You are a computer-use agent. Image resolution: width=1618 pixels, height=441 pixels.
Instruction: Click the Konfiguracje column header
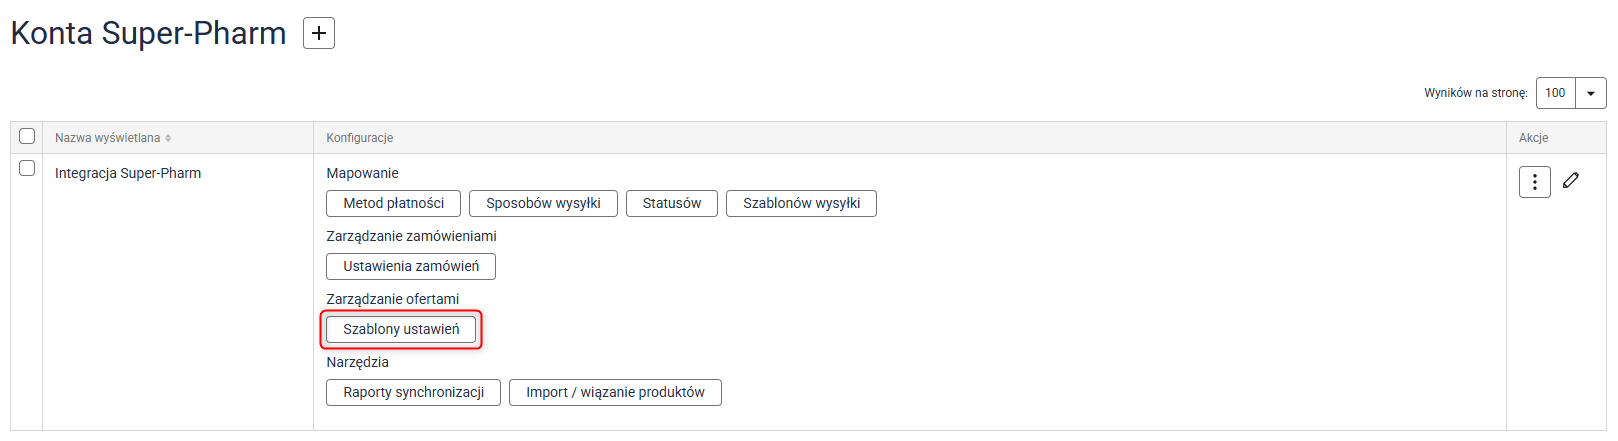(360, 138)
